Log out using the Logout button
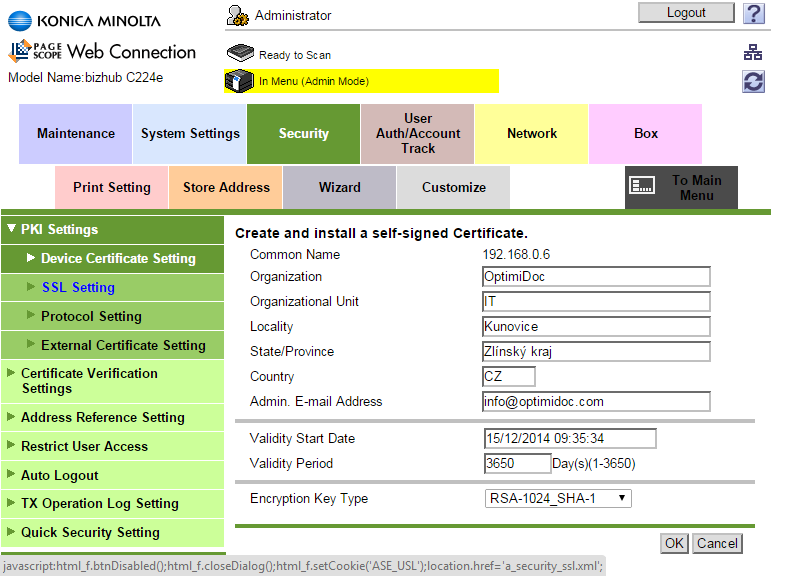 click(x=686, y=13)
